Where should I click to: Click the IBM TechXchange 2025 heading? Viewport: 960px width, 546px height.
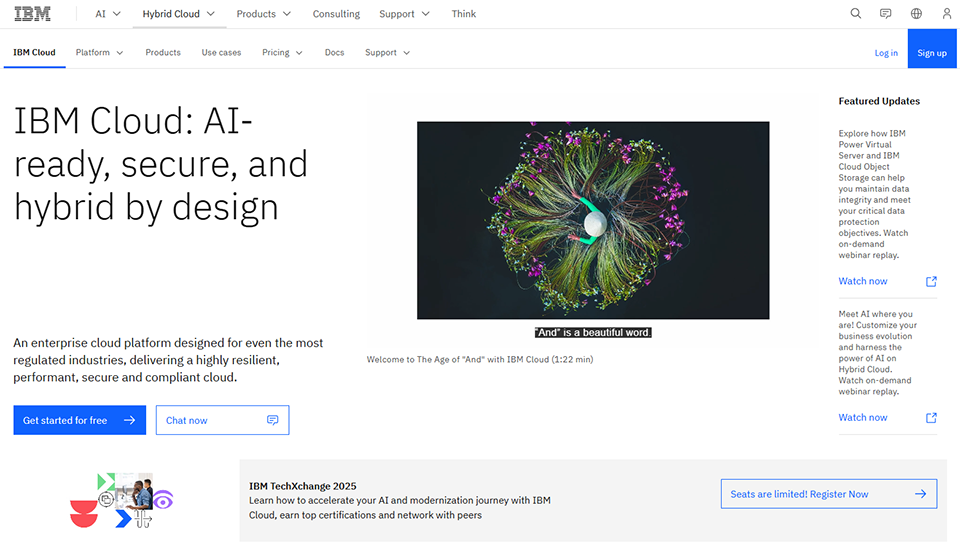click(x=302, y=486)
